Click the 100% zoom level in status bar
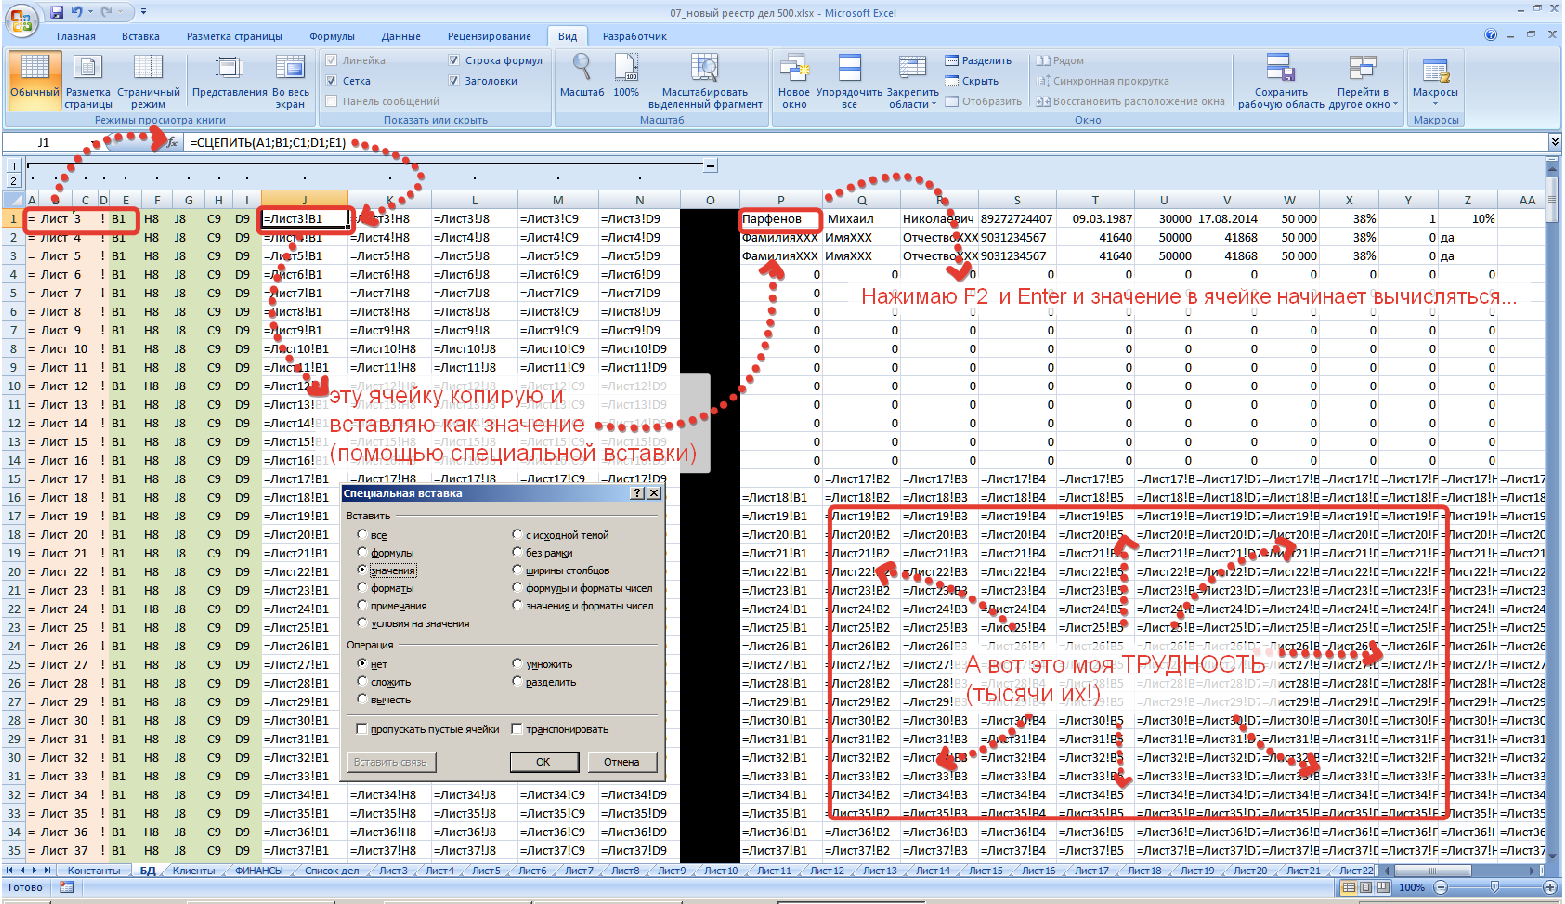The width and height of the screenshot is (1565, 904). pyautogui.click(x=1412, y=887)
